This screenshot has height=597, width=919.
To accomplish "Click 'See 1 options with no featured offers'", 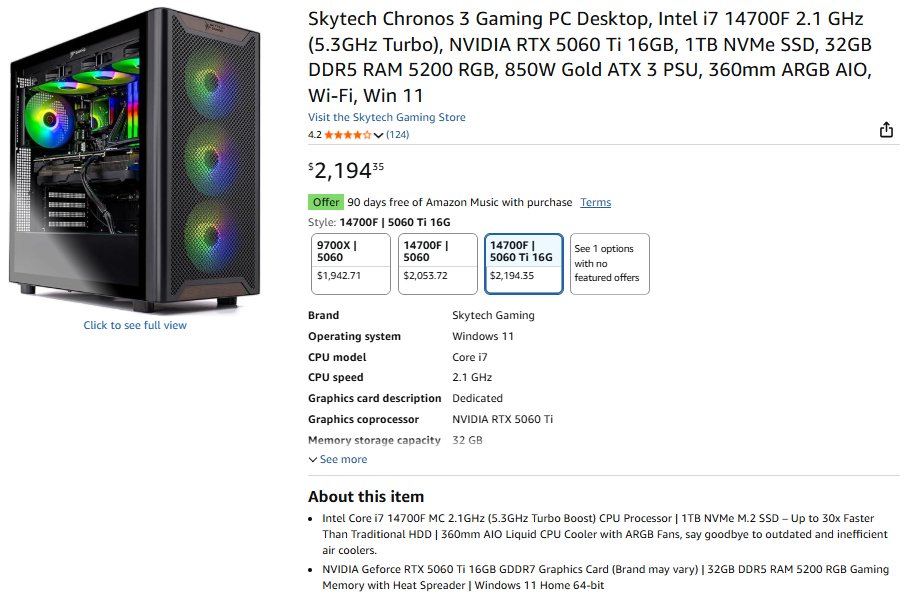I will (609, 264).
